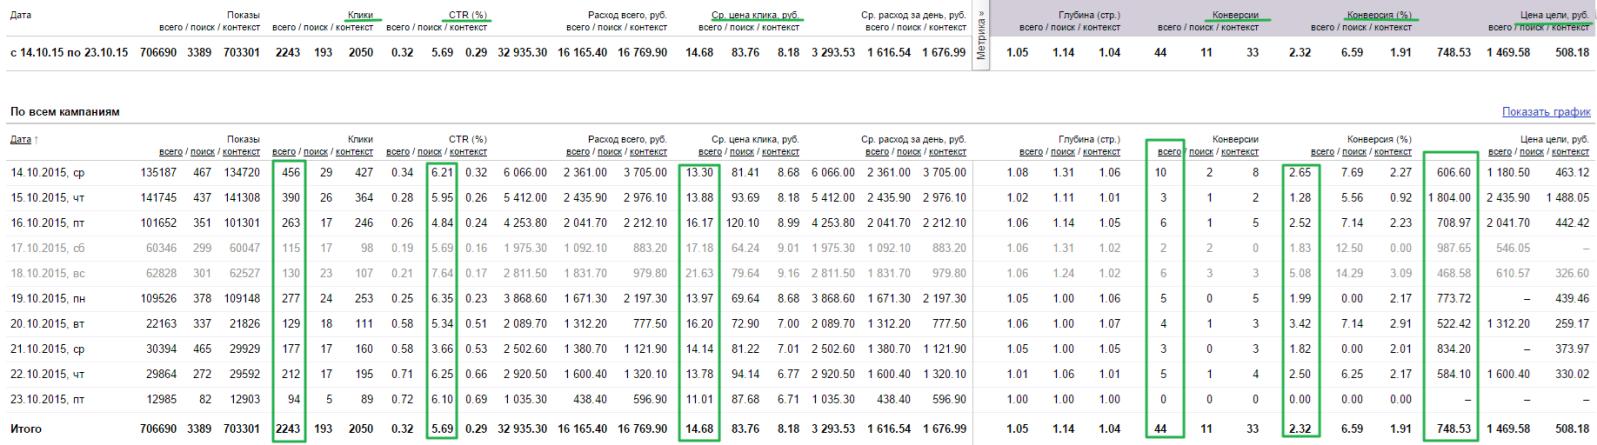Sort by Ср. расход за день контекст link
Screen dimensions: 1597x445
point(947,152)
